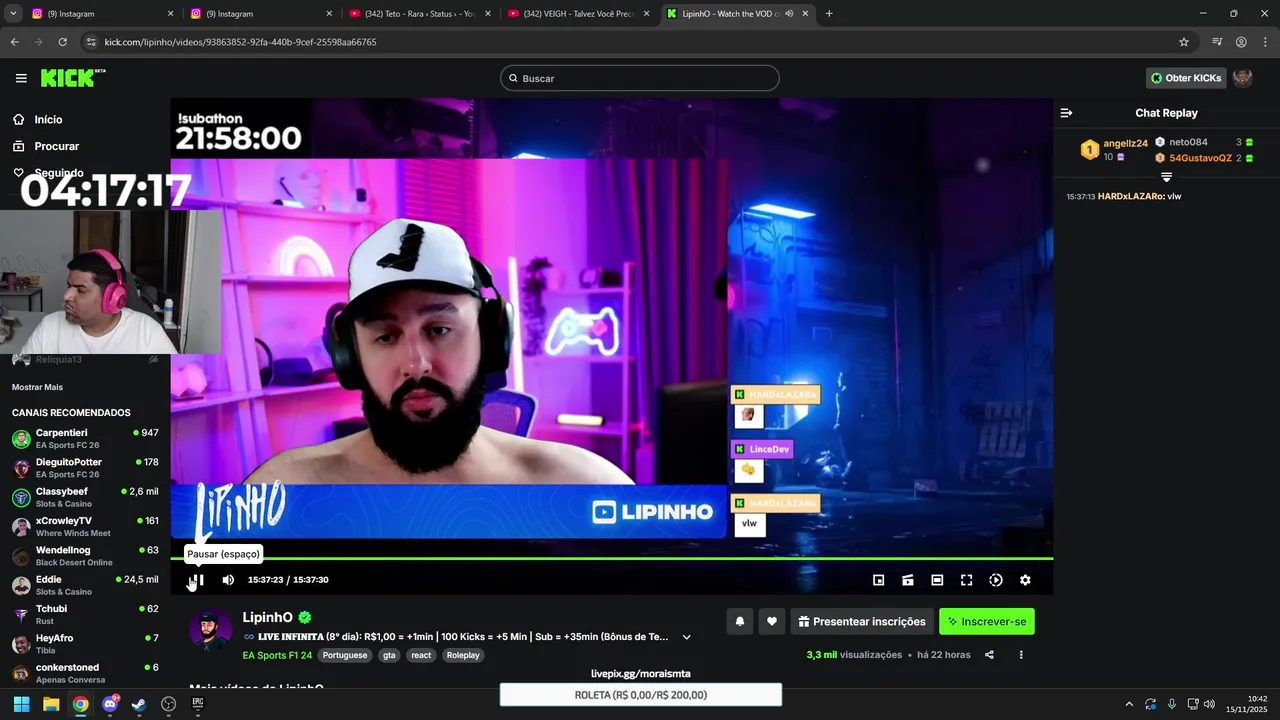Click the Chrome address bar URL
Image resolution: width=1280 pixels, height=720 pixels.
(x=241, y=42)
